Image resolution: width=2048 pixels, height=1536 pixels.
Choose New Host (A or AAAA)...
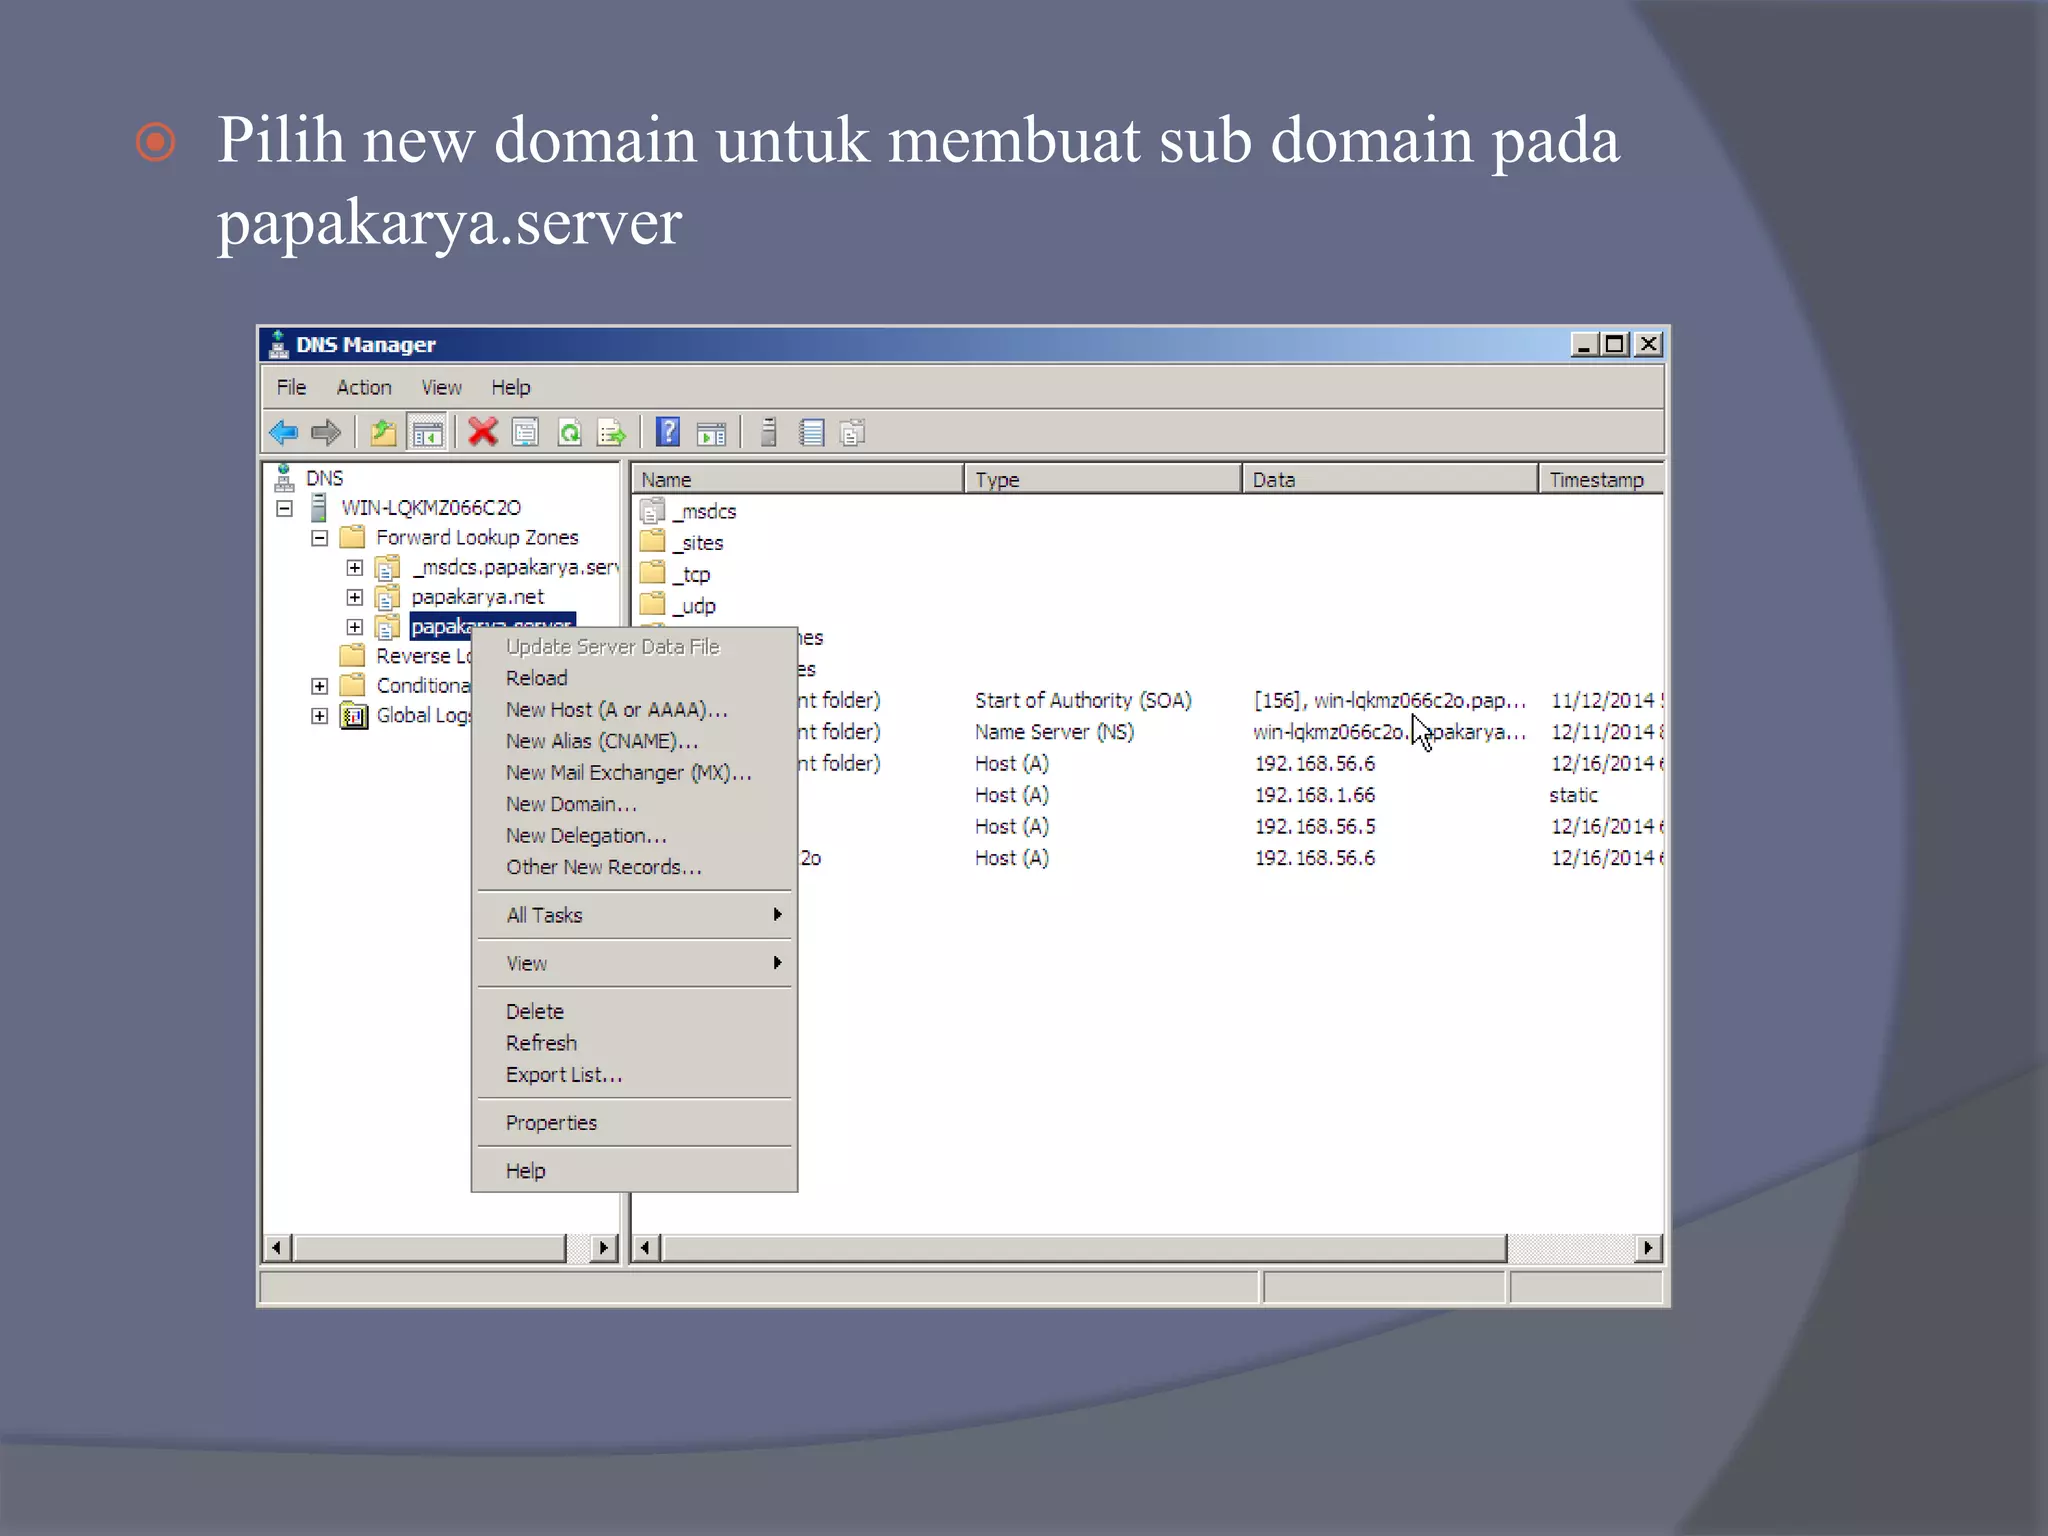(x=635, y=709)
